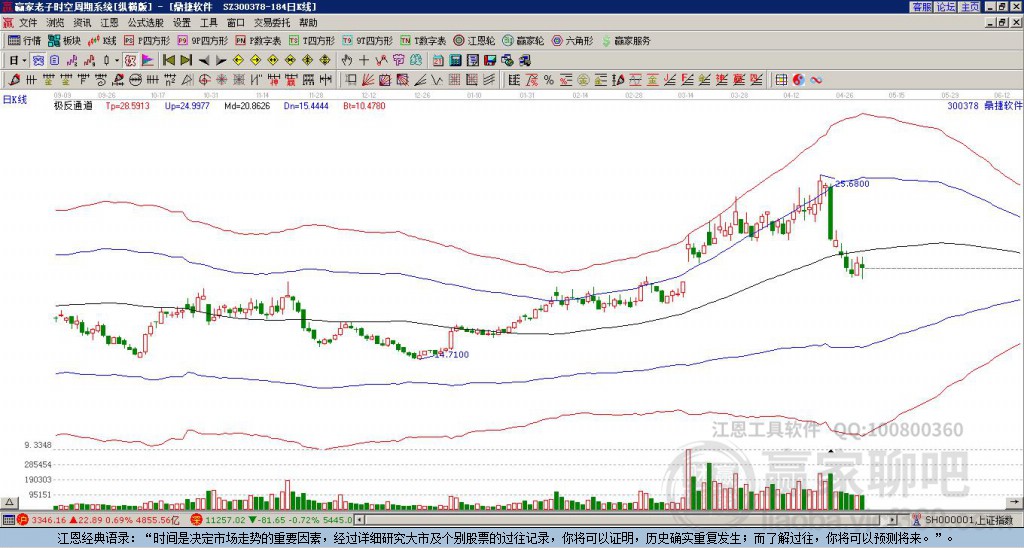Click the right arrow button beside volume
The image size is (1024, 548).
[1015, 502]
